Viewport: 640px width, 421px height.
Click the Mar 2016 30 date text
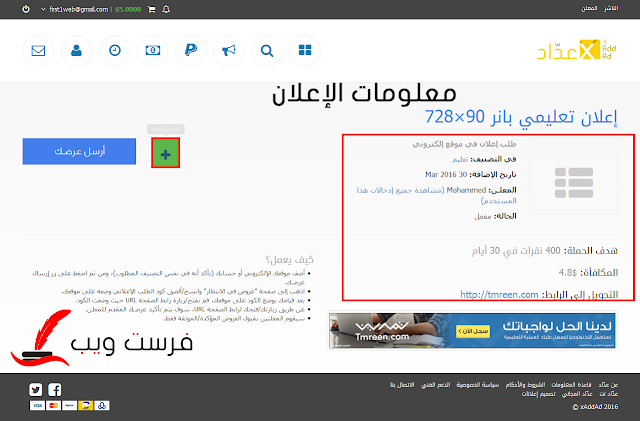click(446, 175)
